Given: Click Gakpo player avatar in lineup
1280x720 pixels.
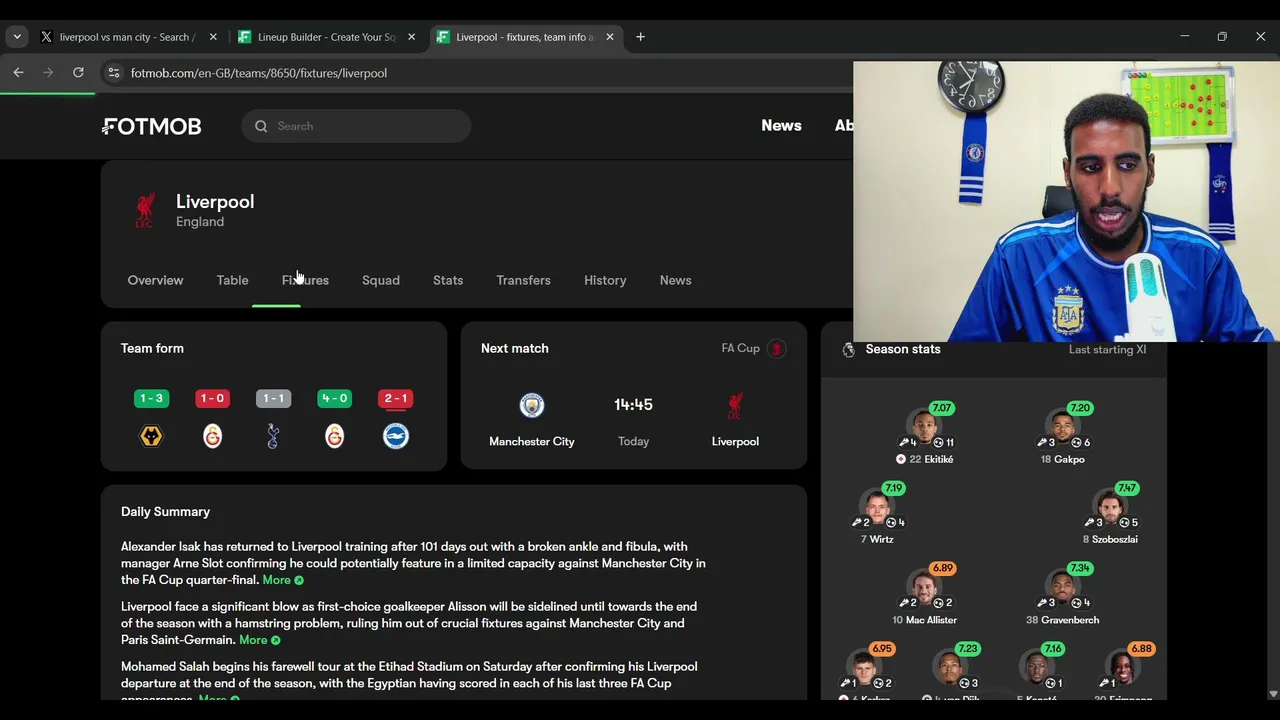Looking at the screenshot, I should pyautogui.click(x=1063, y=427).
